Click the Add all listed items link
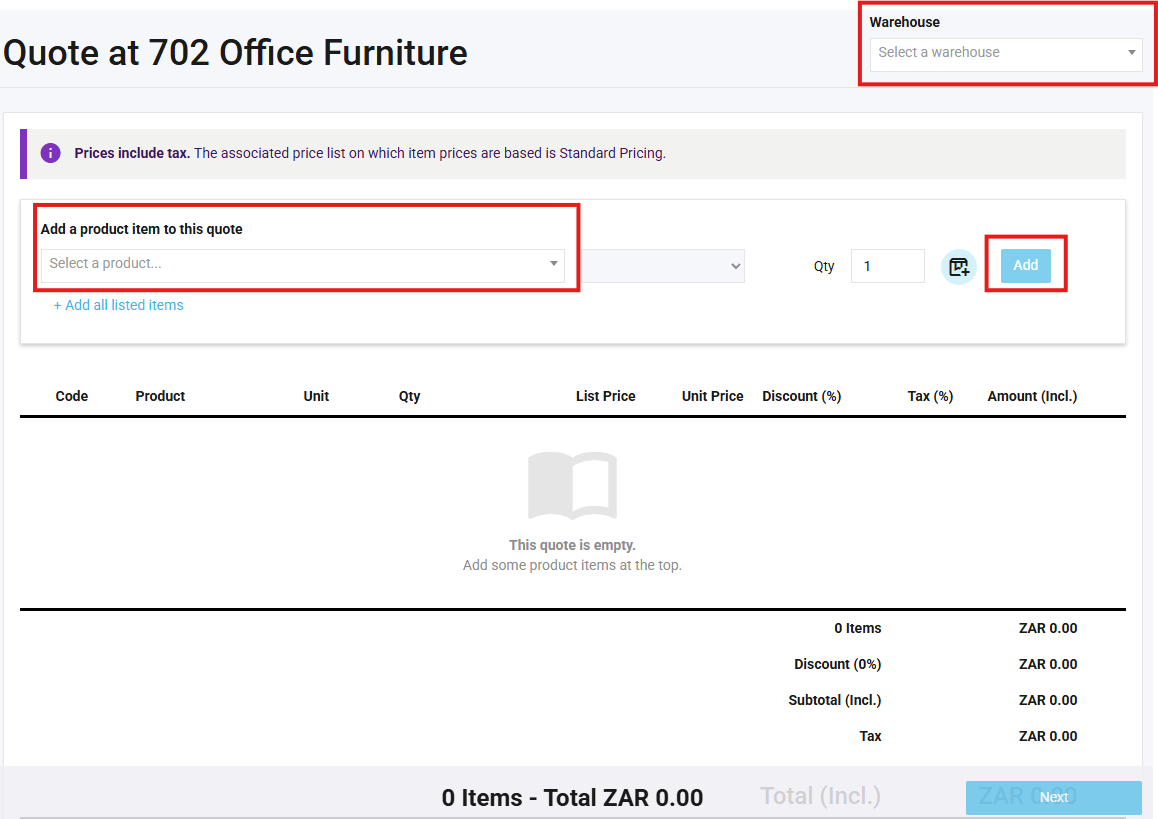The height and width of the screenshot is (819, 1158). 118,305
